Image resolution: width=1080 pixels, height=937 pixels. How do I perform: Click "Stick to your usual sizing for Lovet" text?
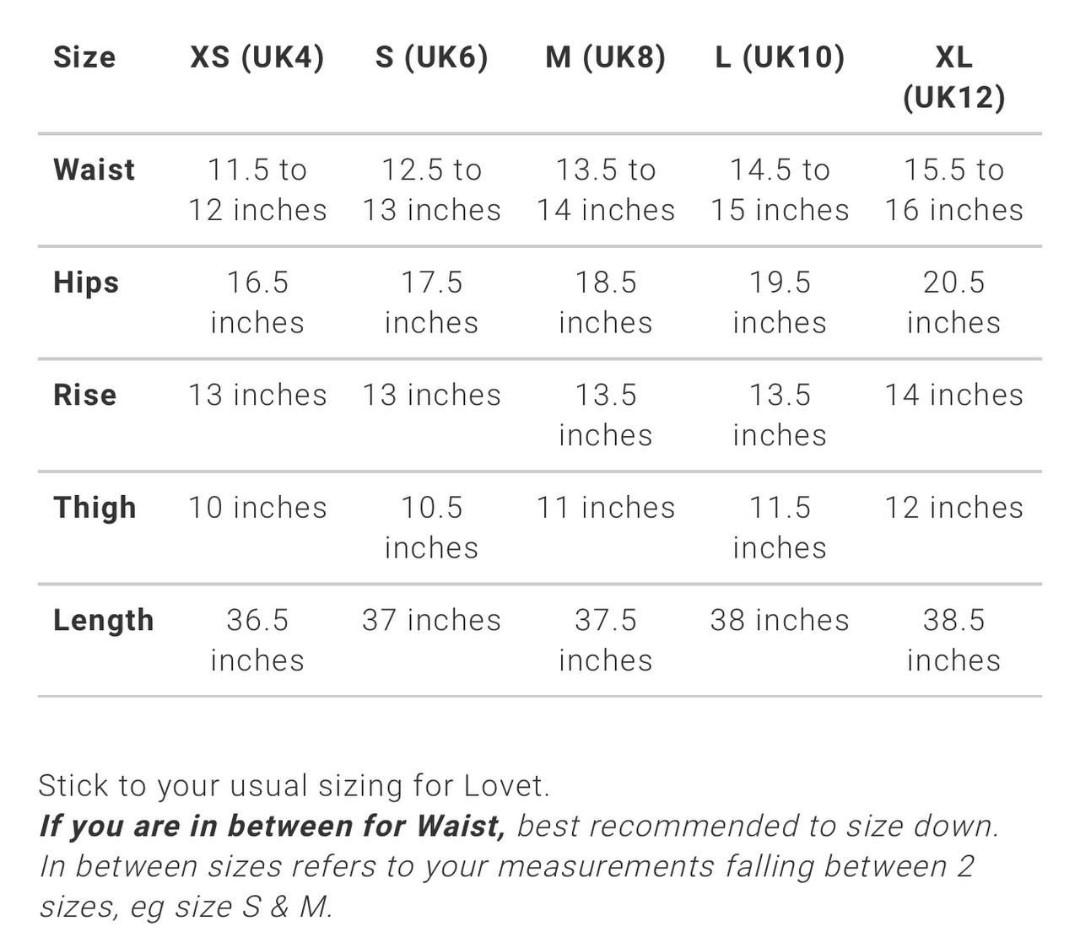[294, 785]
